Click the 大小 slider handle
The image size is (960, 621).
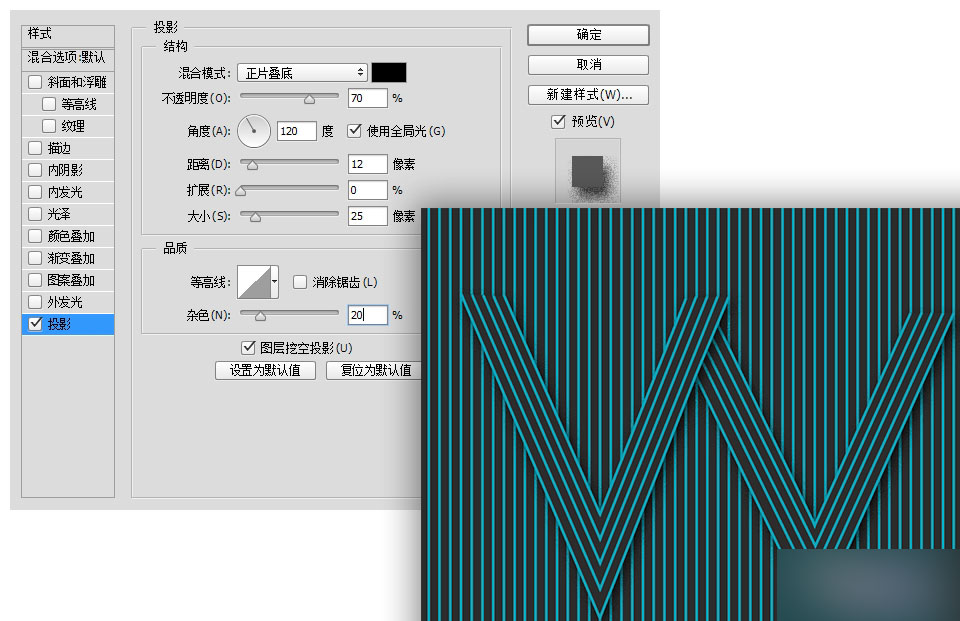coord(255,217)
